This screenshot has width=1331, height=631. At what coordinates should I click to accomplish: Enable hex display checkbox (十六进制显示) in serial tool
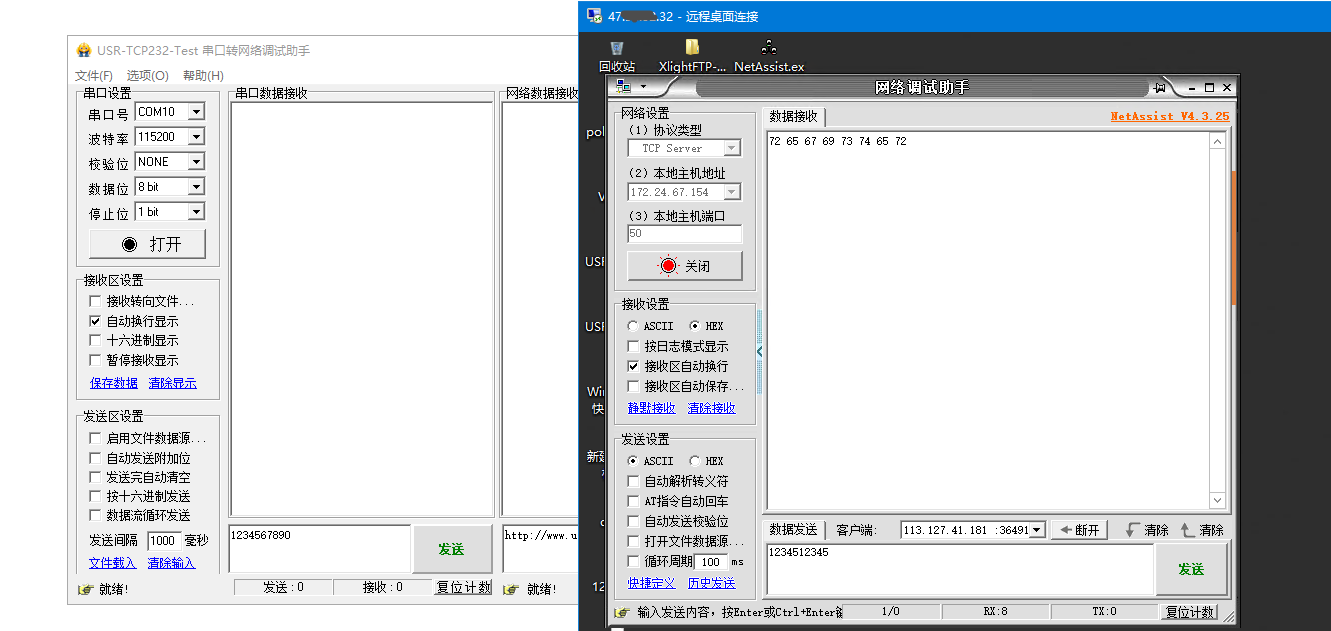95,340
